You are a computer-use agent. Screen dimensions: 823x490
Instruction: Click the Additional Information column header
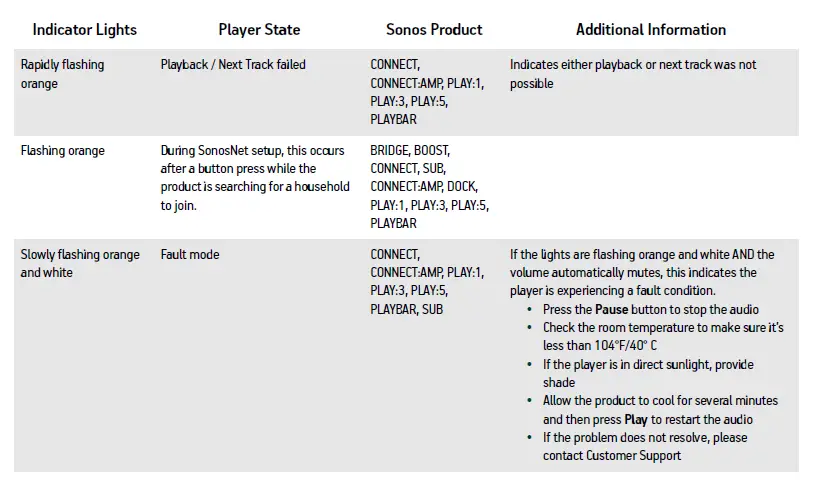point(651,29)
